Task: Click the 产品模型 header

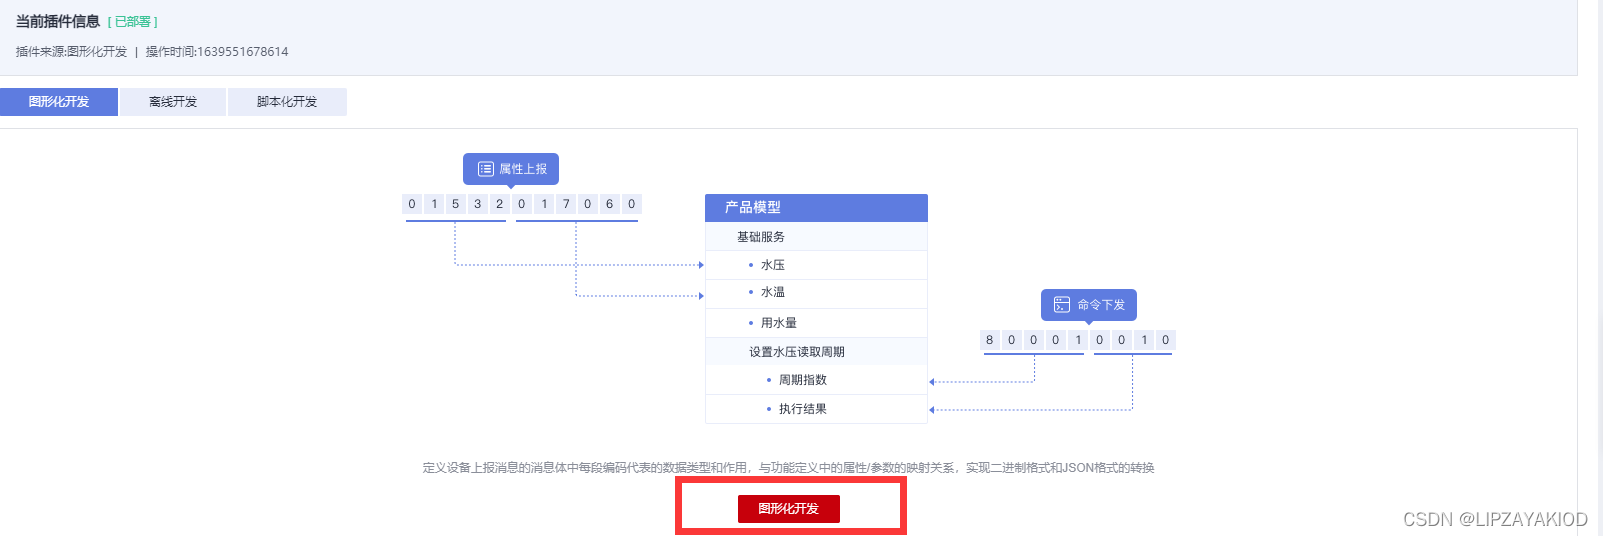Action: coord(816,207)
